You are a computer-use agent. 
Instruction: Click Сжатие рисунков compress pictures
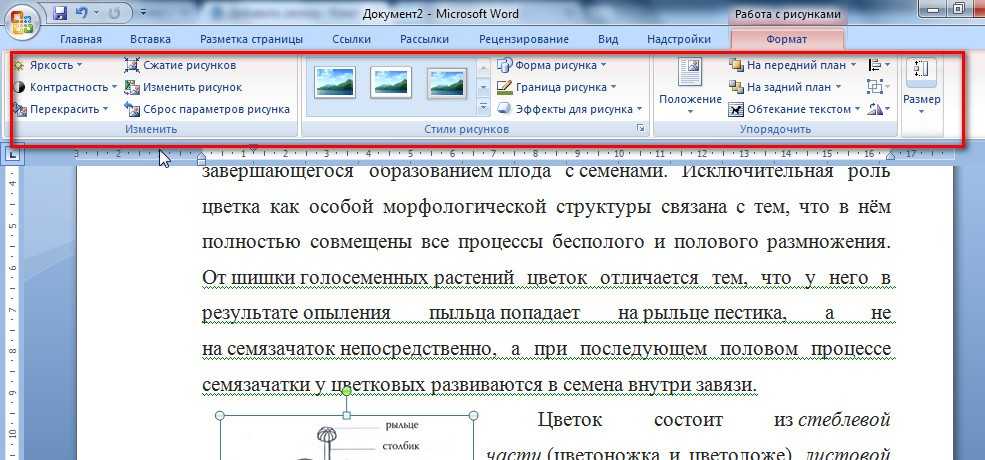coord(180,65)
